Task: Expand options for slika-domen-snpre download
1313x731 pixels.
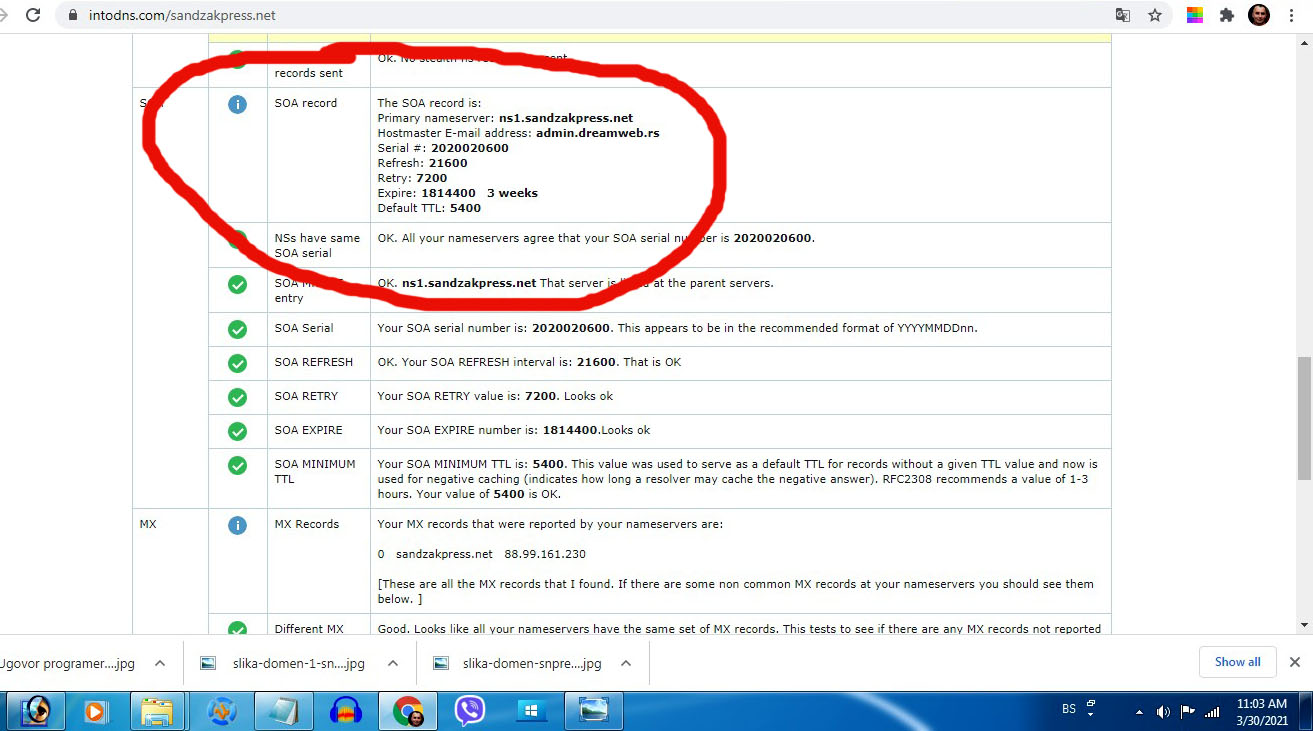Action: (x=625, y=663)
